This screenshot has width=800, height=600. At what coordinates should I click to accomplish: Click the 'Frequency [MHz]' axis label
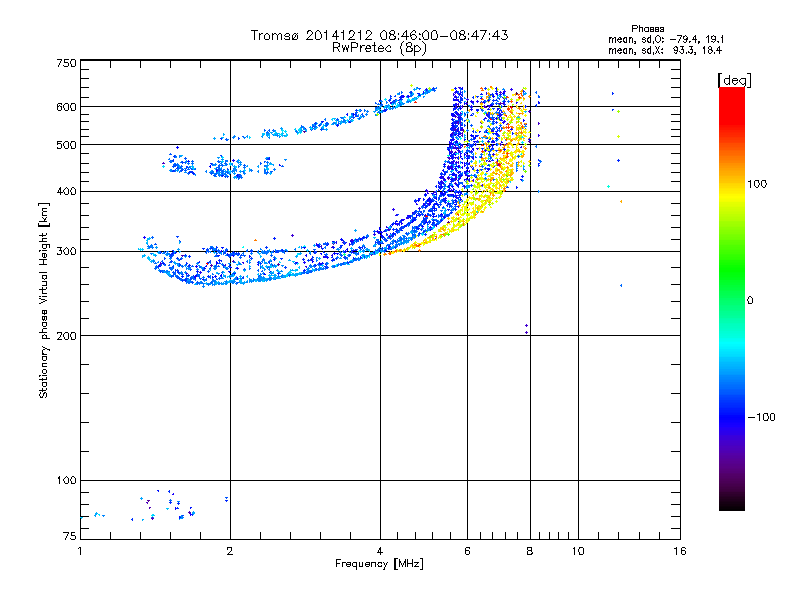coord(379,564)
